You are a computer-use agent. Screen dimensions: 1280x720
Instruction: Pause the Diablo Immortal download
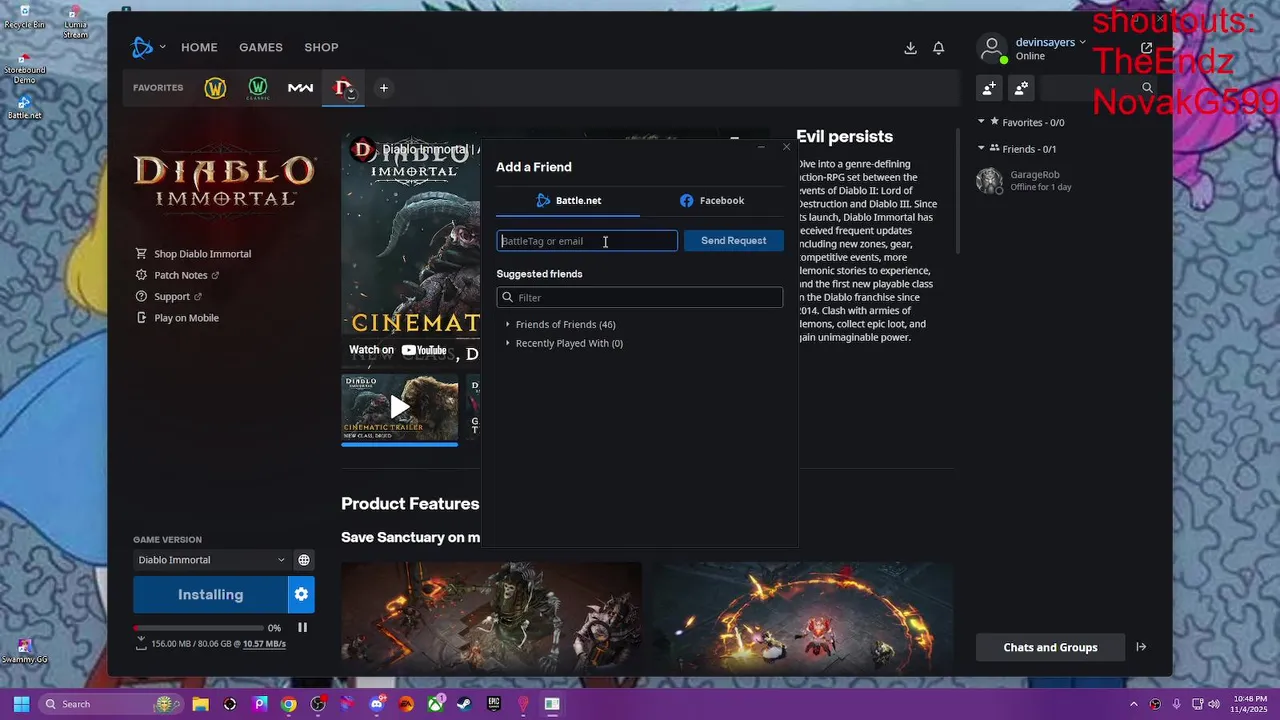coord(302,628)
